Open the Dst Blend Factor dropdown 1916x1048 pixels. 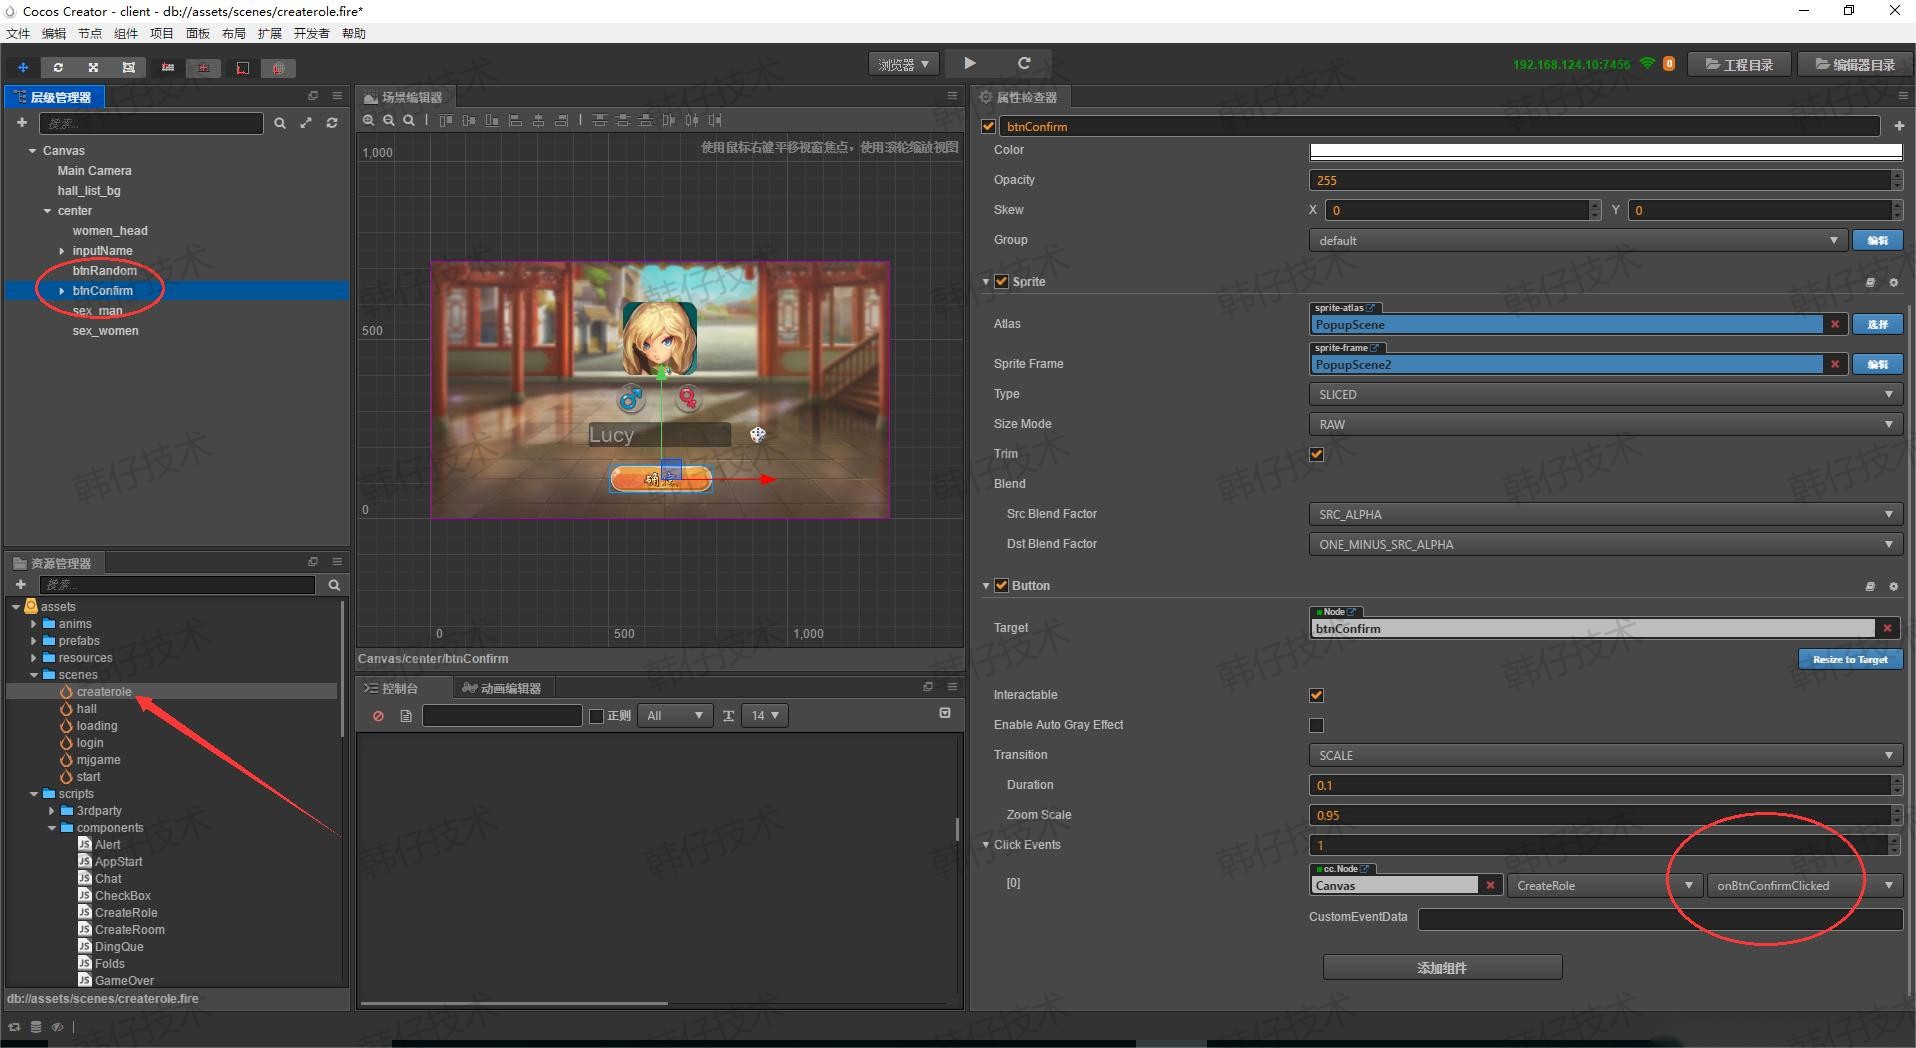(1606, 544)
